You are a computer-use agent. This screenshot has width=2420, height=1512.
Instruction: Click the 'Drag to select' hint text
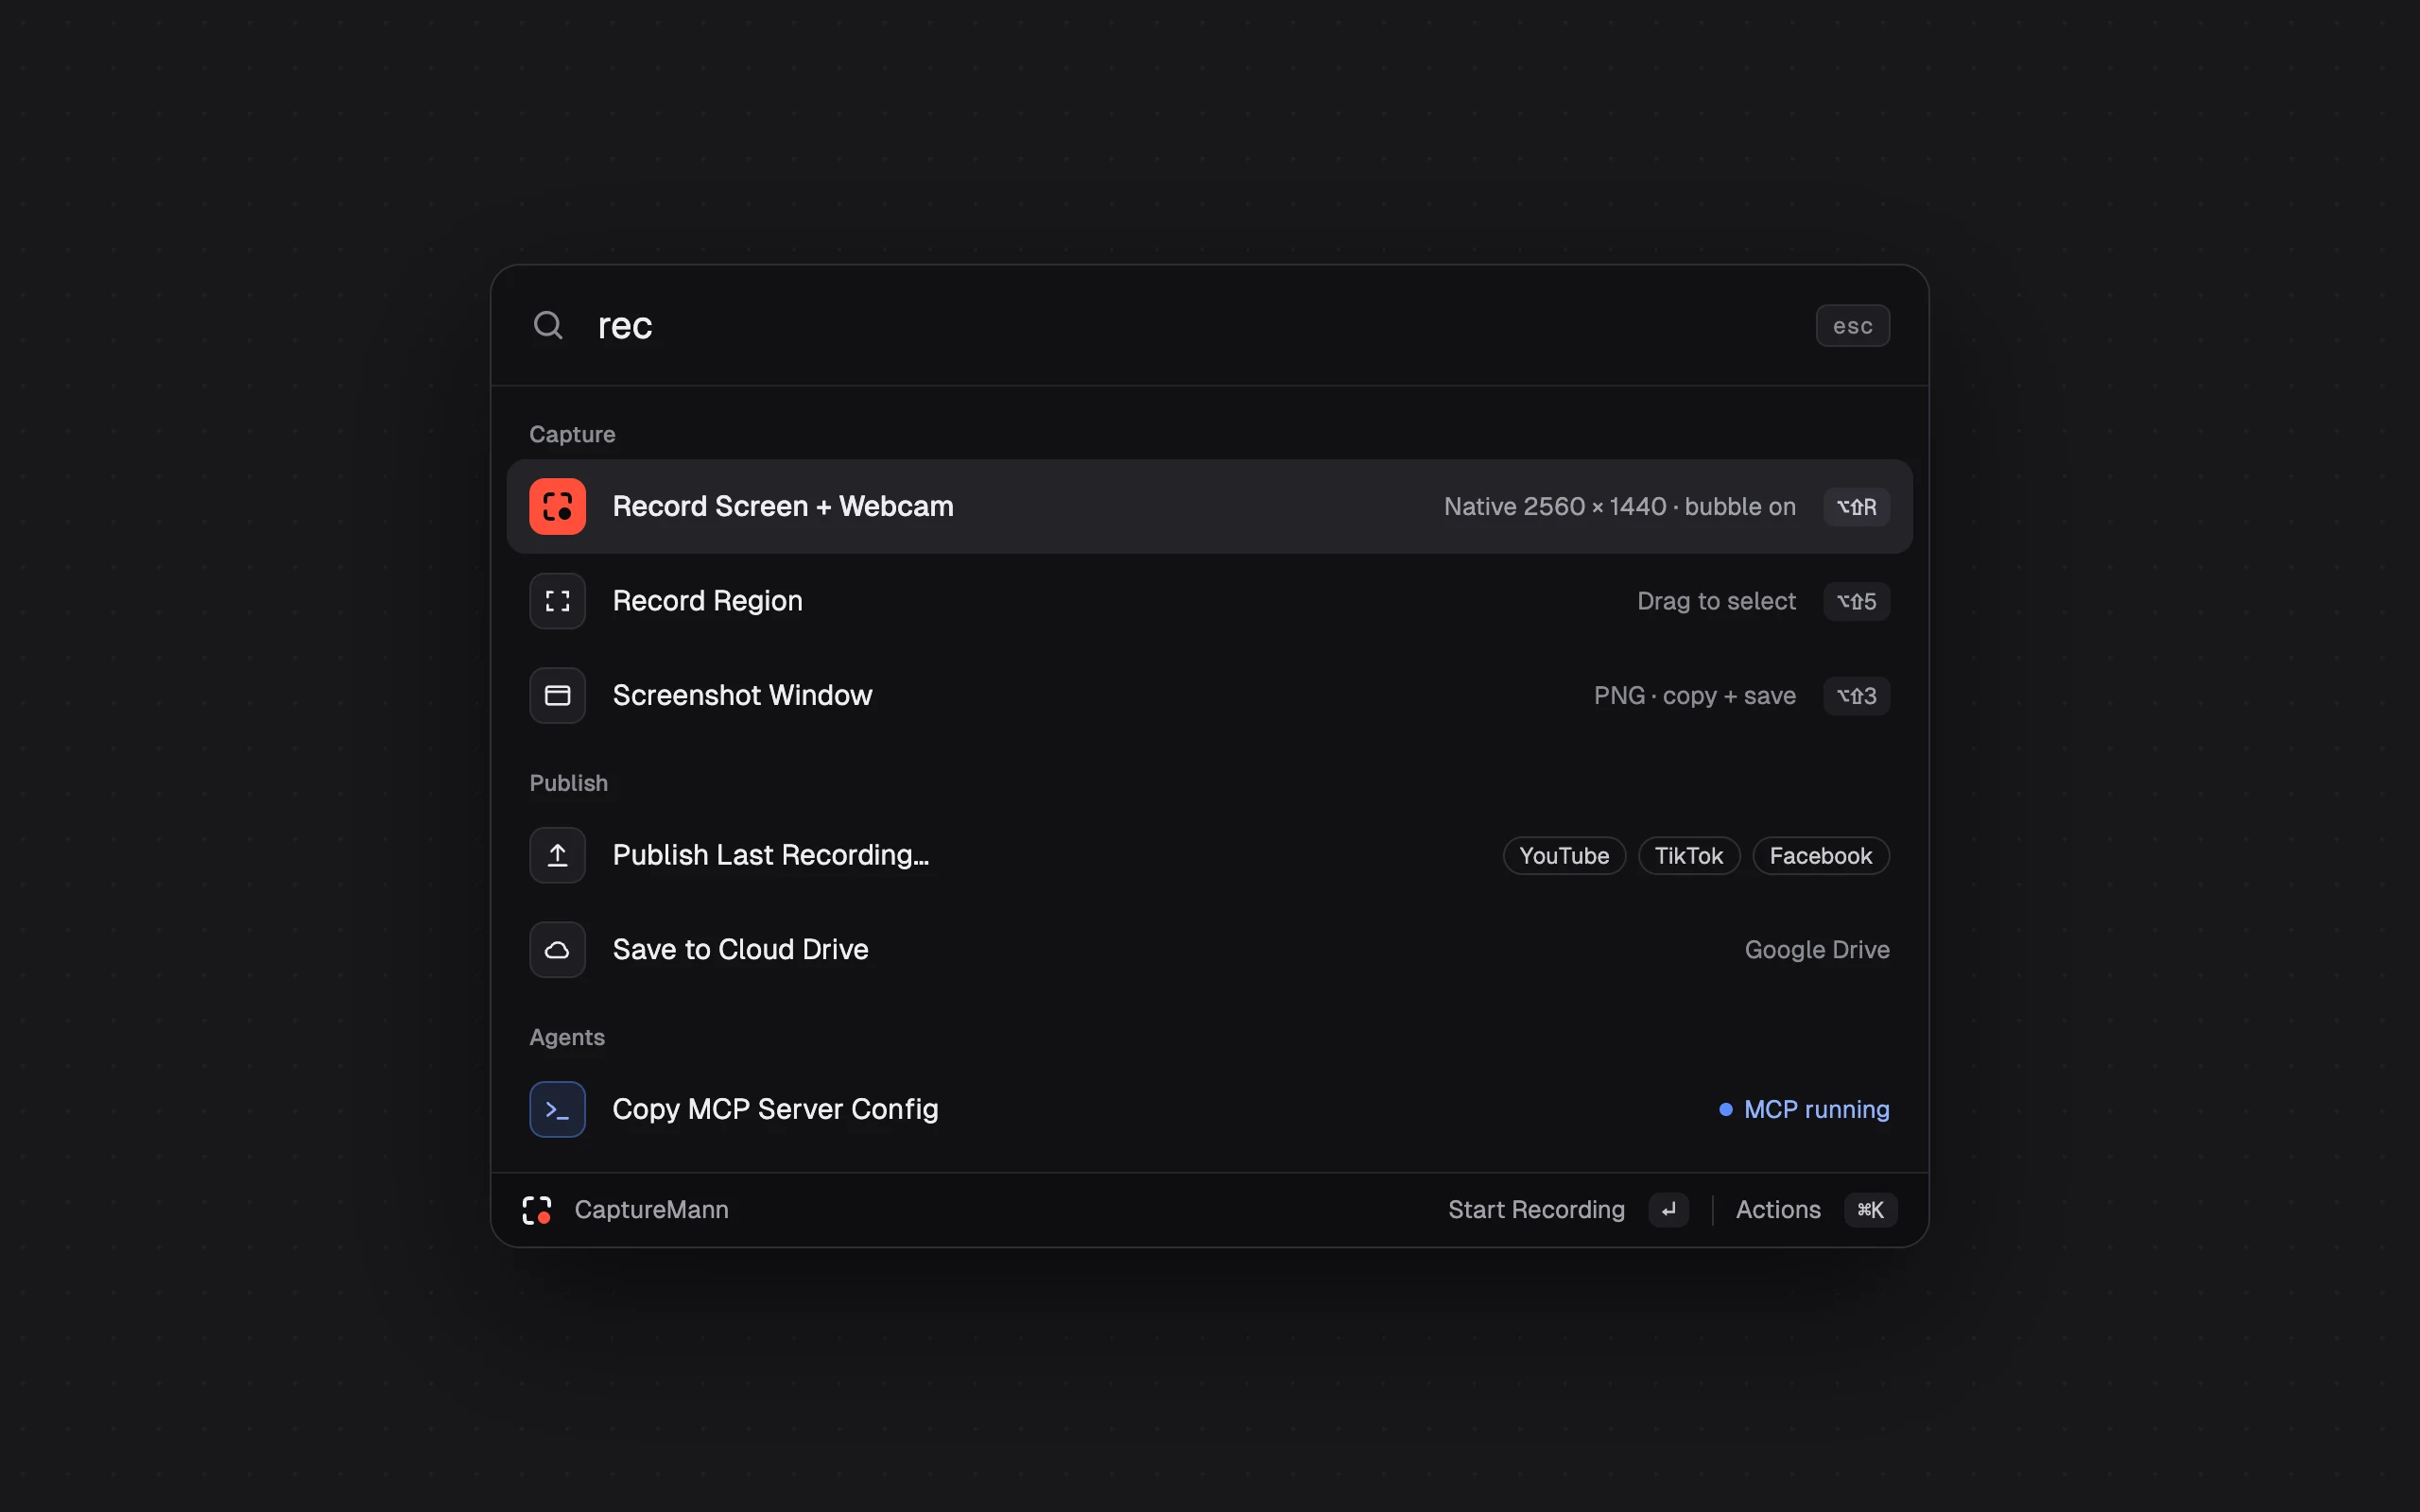coord(1716,601)
